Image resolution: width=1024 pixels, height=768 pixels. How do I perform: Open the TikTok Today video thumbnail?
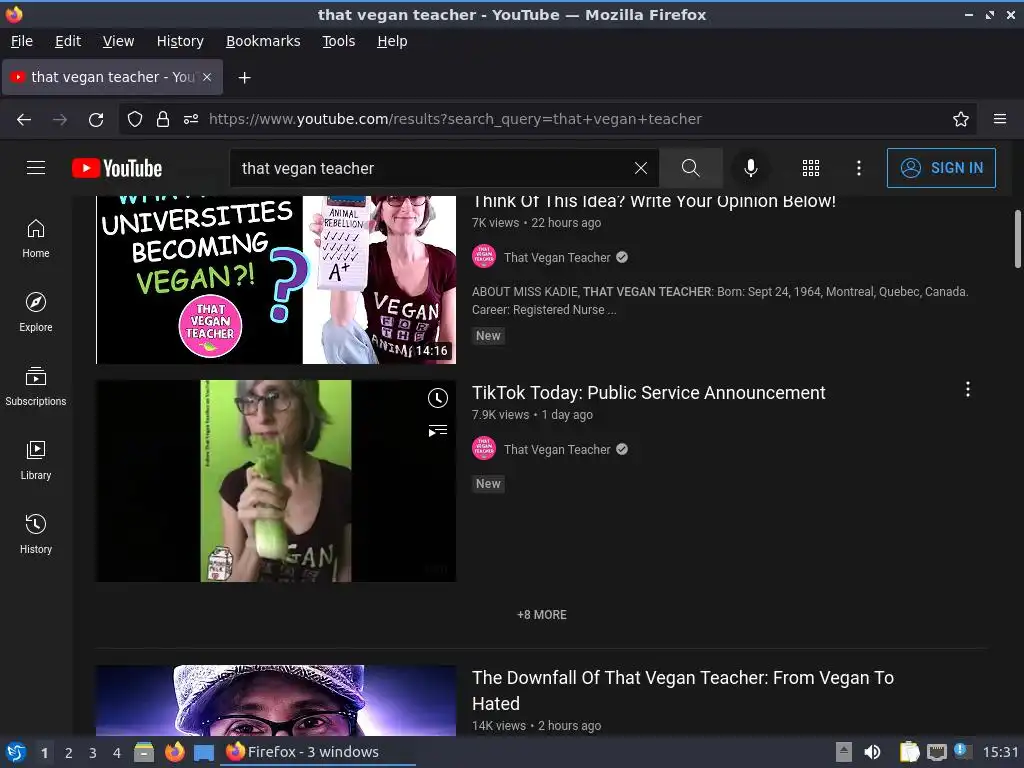click(276, 481)
